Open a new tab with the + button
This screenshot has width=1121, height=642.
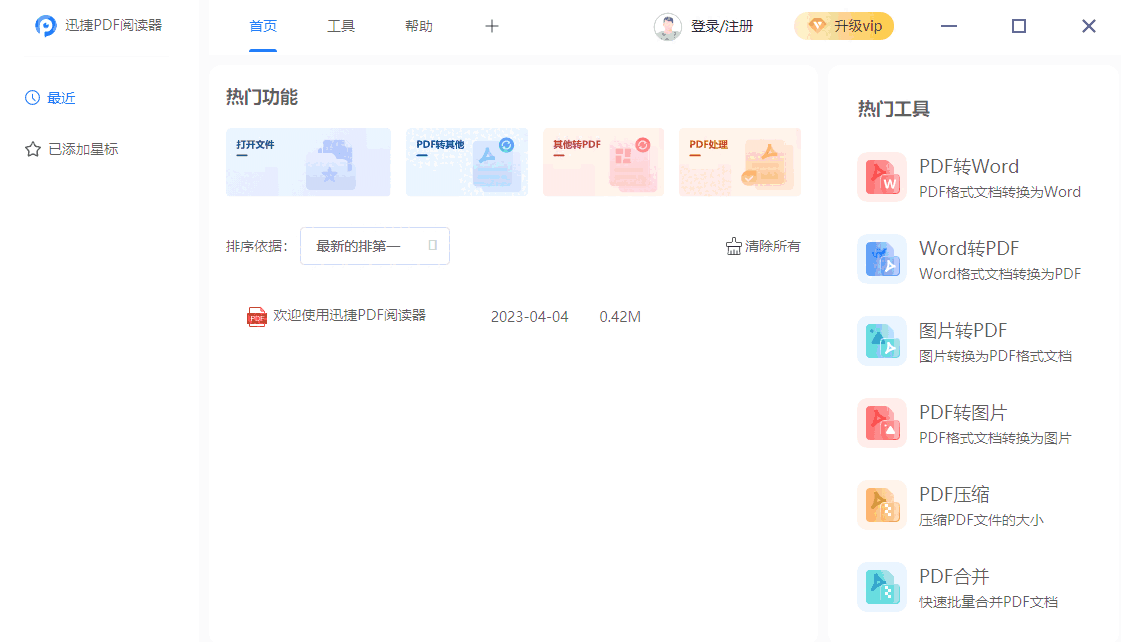491,26
